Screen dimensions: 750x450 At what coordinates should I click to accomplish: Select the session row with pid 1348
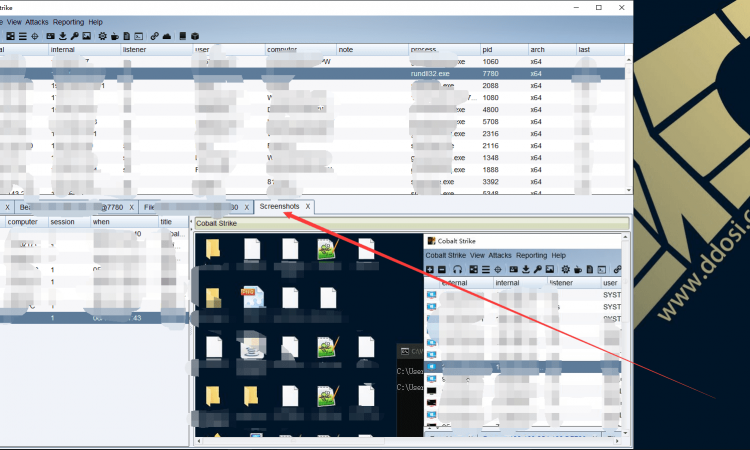coord(312,157)
